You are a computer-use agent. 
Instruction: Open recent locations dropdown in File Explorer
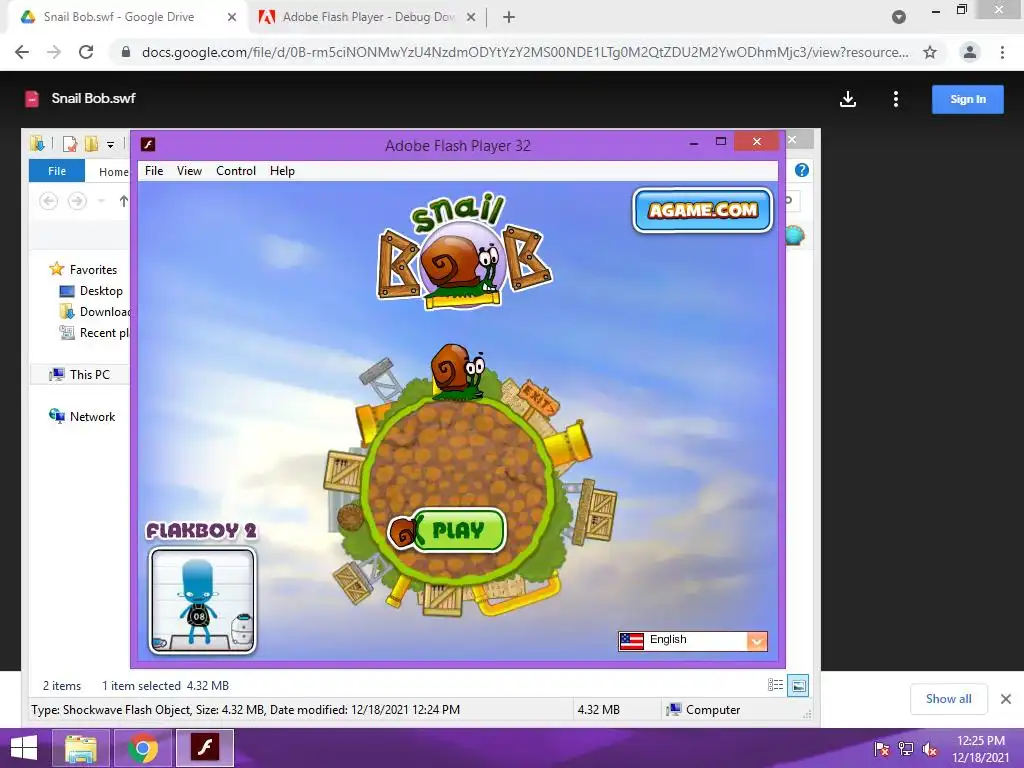tap(101, 201)
